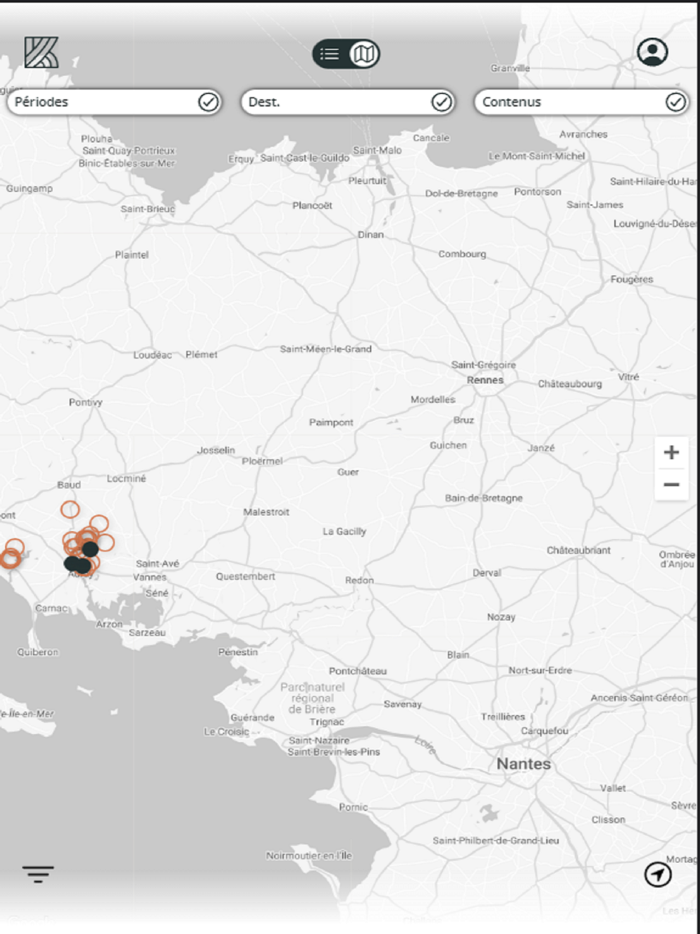Image resolution: width=700 pixels, height=934 pixels.
Task: Click the Rennes label on the map
Action: tap(485, 380)
